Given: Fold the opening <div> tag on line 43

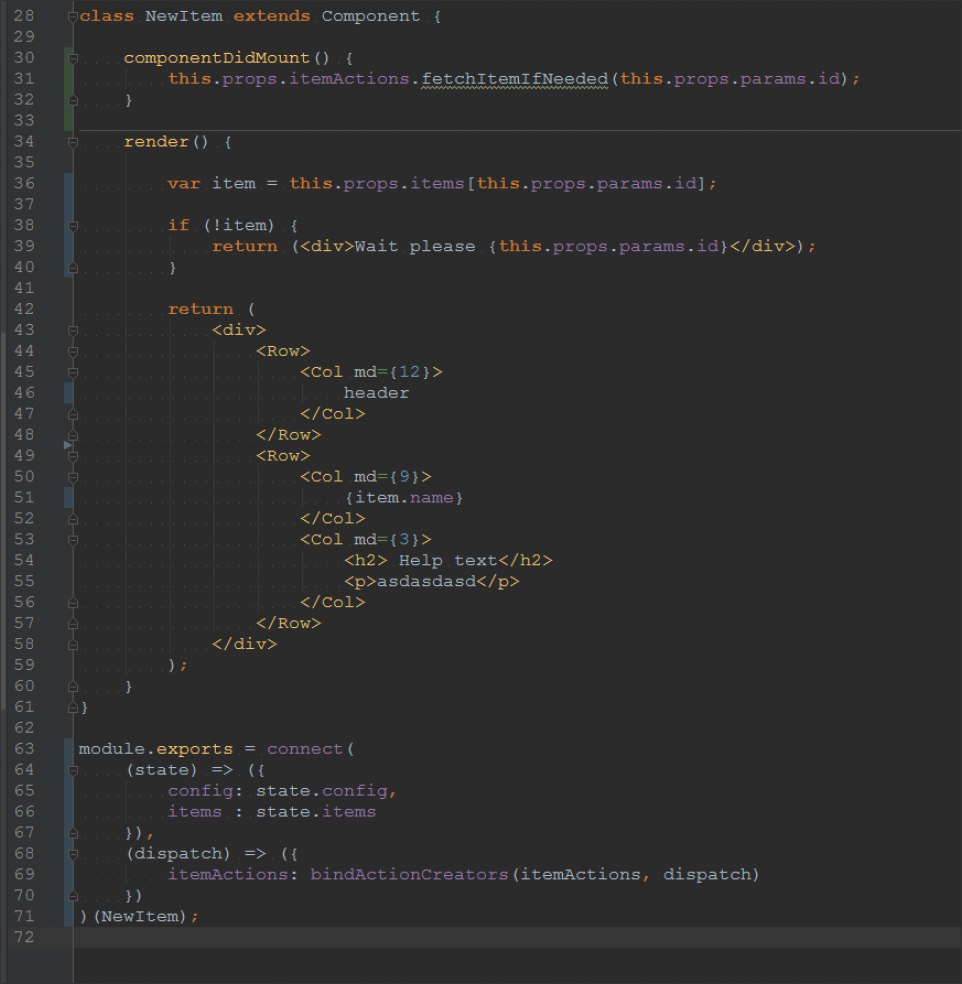Looking at the screenshot, I should pyautogui.click(x=73, y=331).
